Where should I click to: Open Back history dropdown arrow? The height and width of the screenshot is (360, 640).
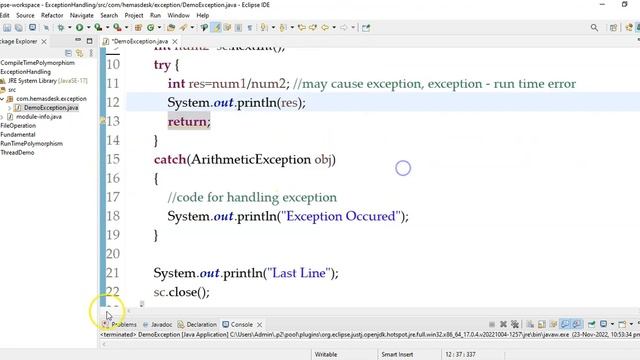click(334, 28)
